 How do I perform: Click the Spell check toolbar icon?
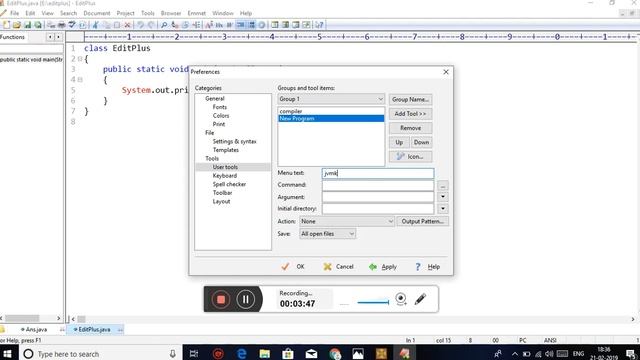pos(72,25)
